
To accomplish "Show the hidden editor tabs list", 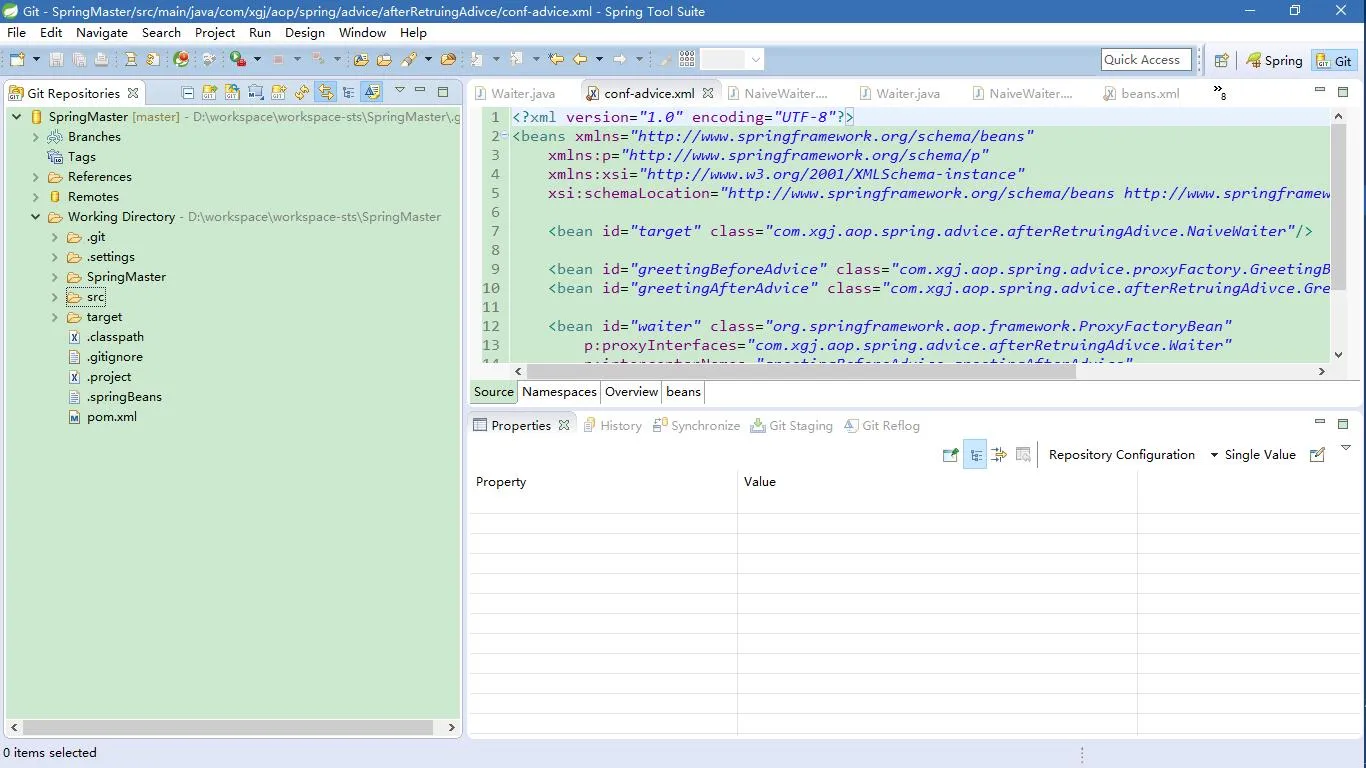I will click(1220, 92).
